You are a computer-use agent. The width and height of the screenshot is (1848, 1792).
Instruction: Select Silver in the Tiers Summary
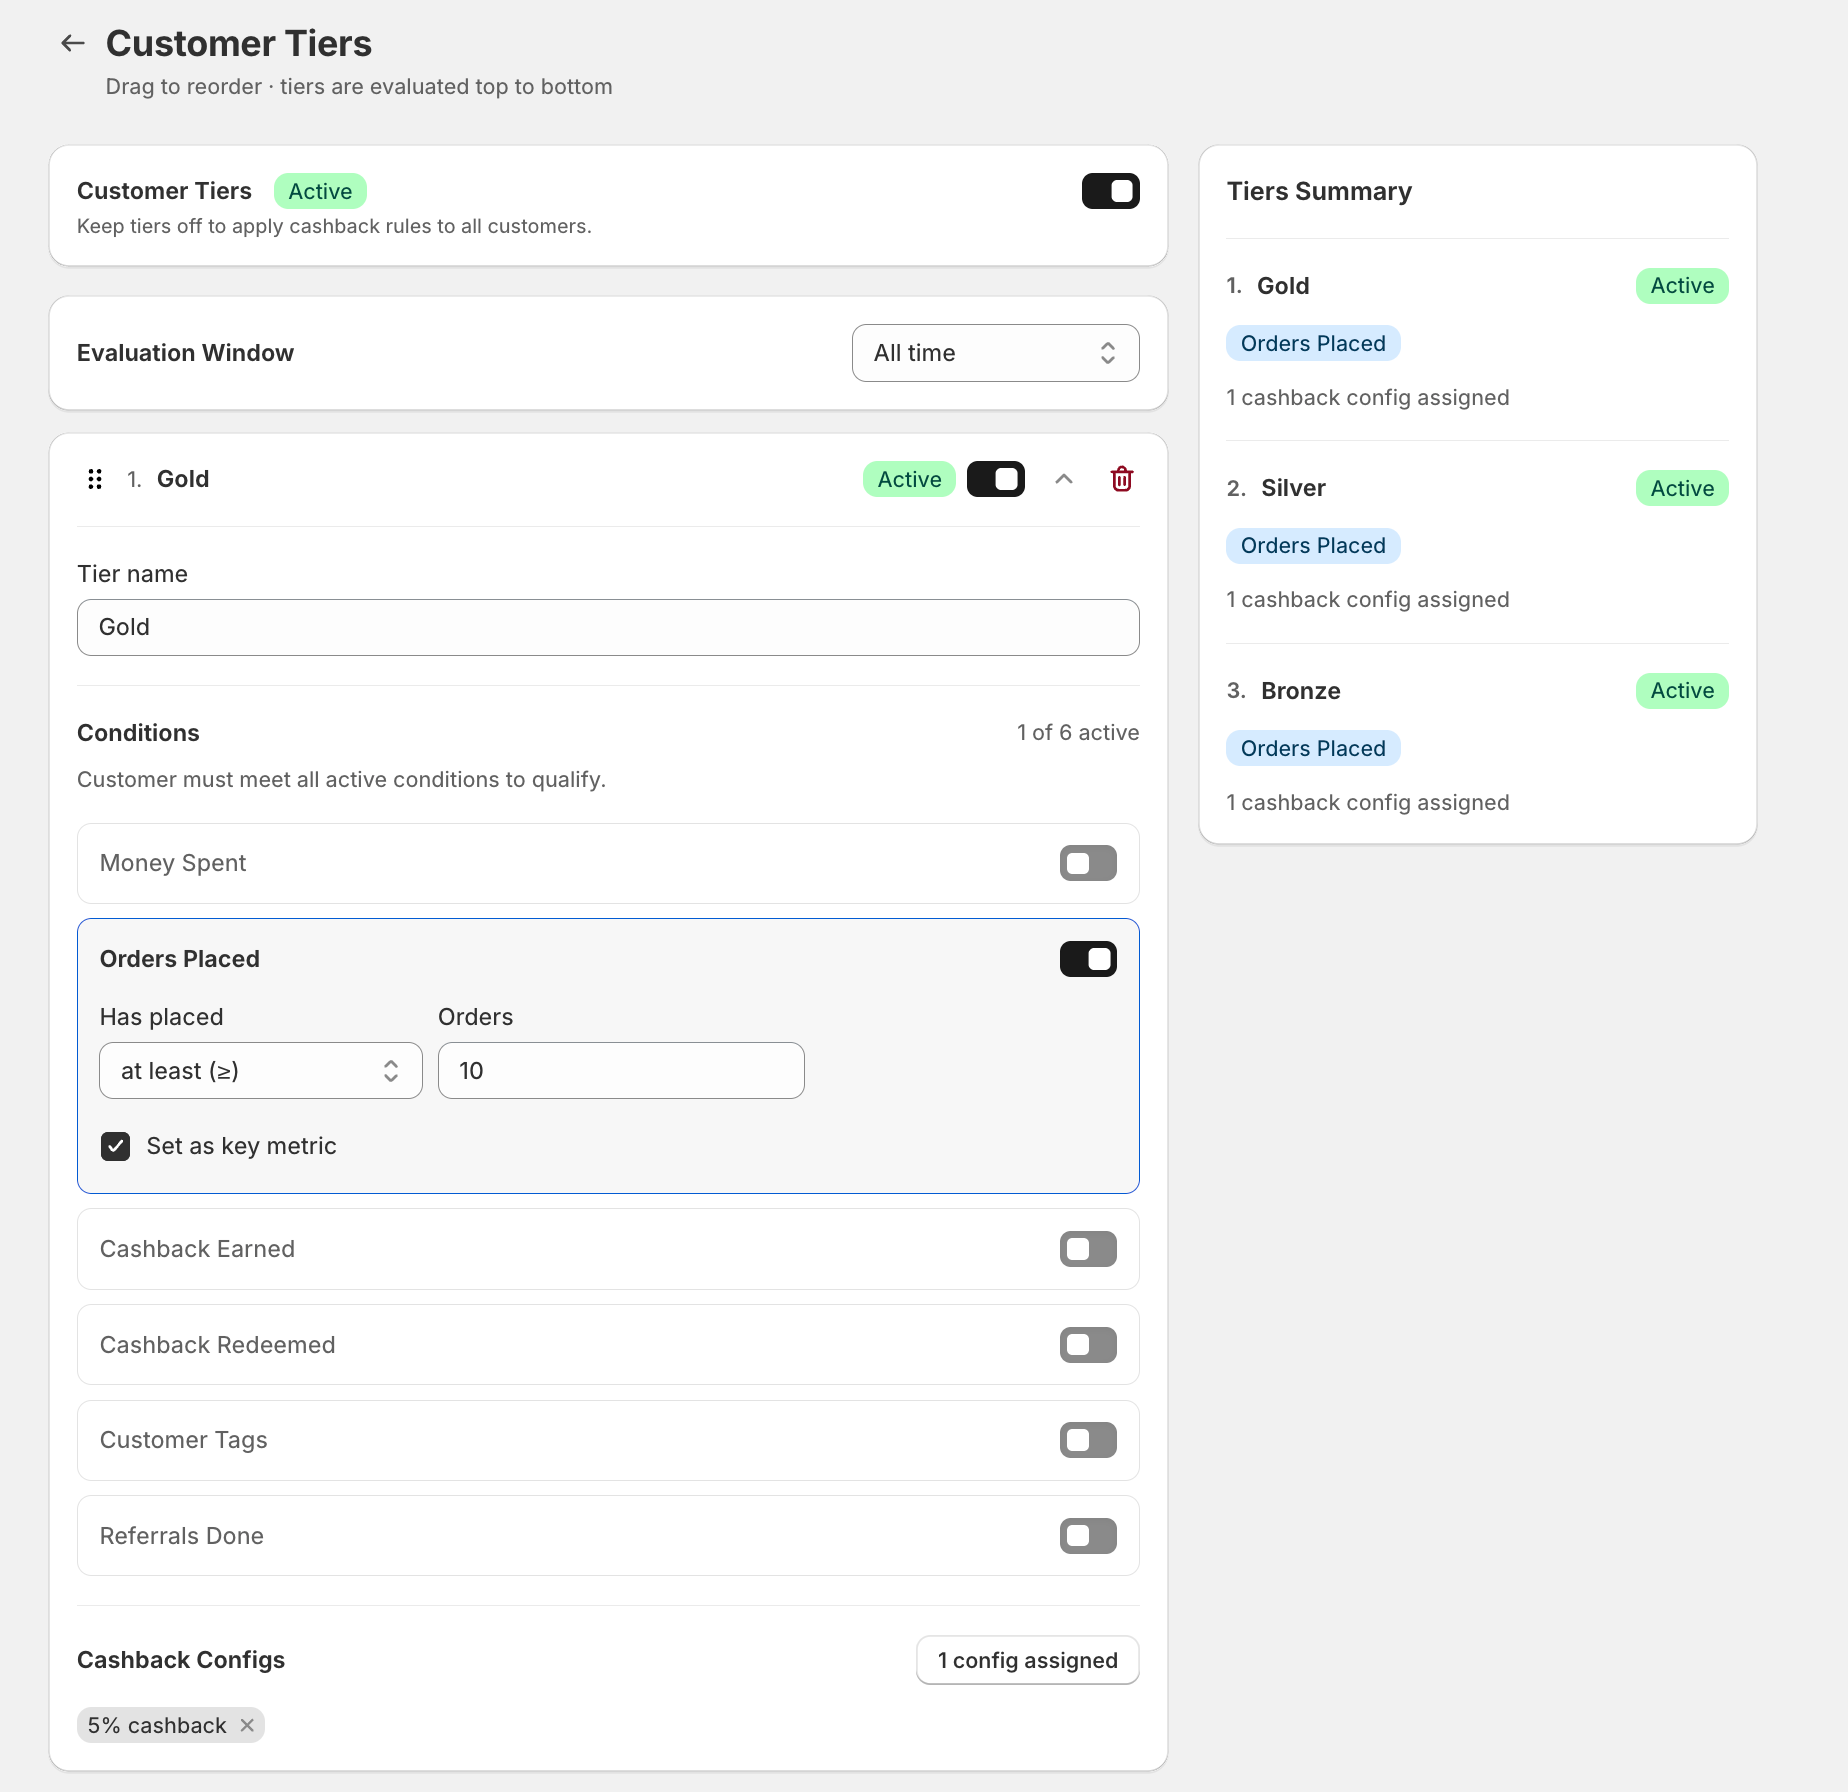(1292, 488)
